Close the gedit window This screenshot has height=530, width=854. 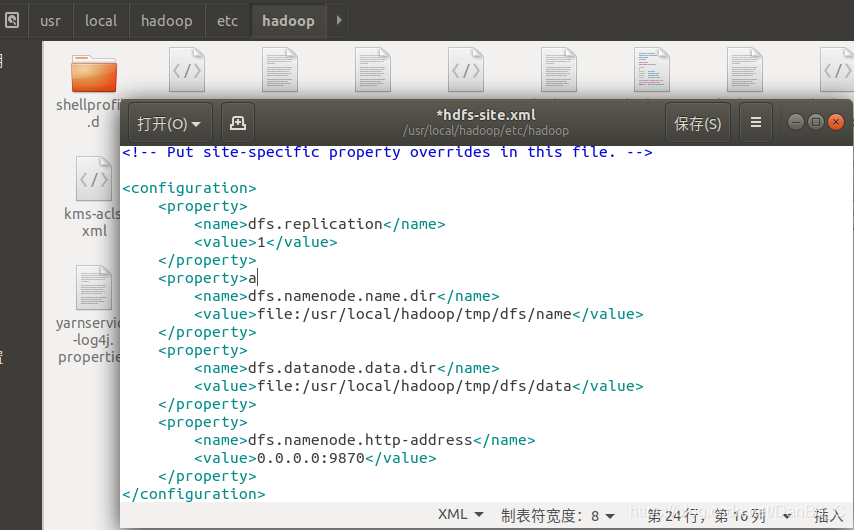pyautogui.click(x=835, y=122)
